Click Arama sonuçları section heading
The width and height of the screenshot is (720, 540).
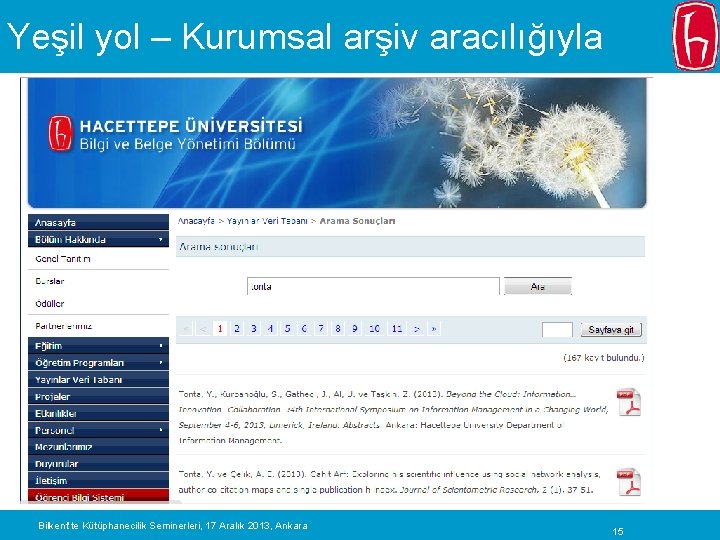pyautogui.click(x=219, y=247)
